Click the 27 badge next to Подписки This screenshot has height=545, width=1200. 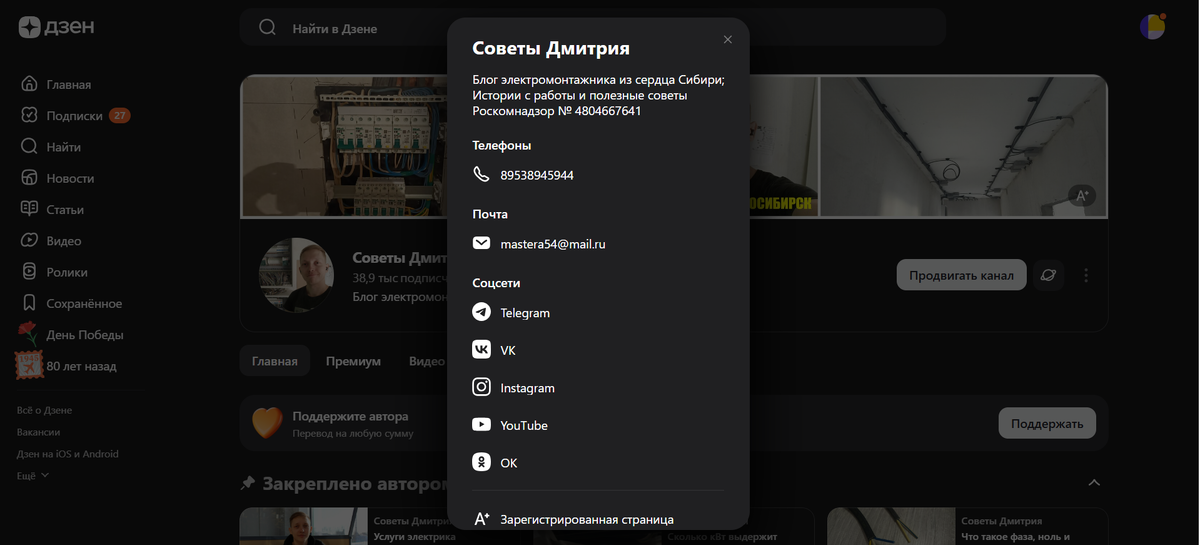(120, 116)
